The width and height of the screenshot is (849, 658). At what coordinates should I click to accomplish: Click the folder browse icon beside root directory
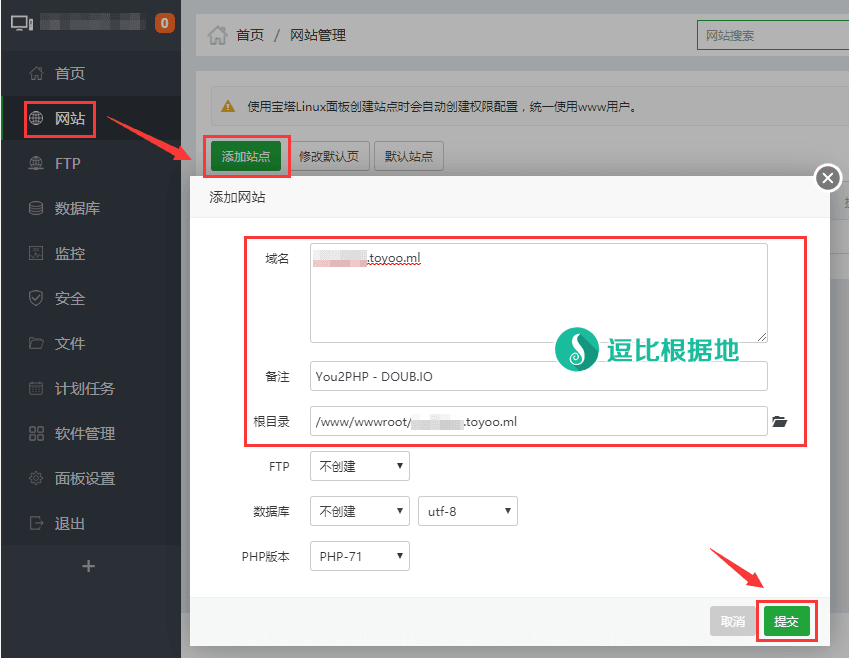pyautogui.click(x=780, y=422)
